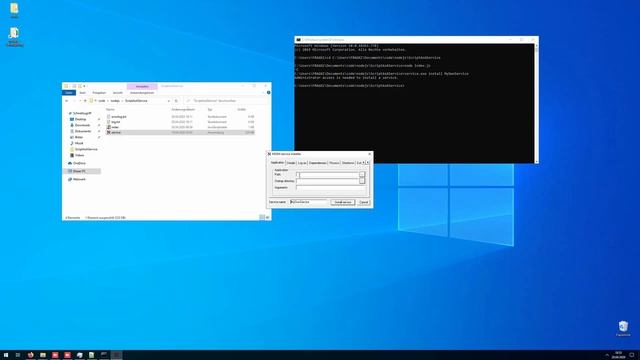The width and height of the screenshot is (640, 360).
Task: Open the Details tab in NSSM installer
Action: [291, 163]
